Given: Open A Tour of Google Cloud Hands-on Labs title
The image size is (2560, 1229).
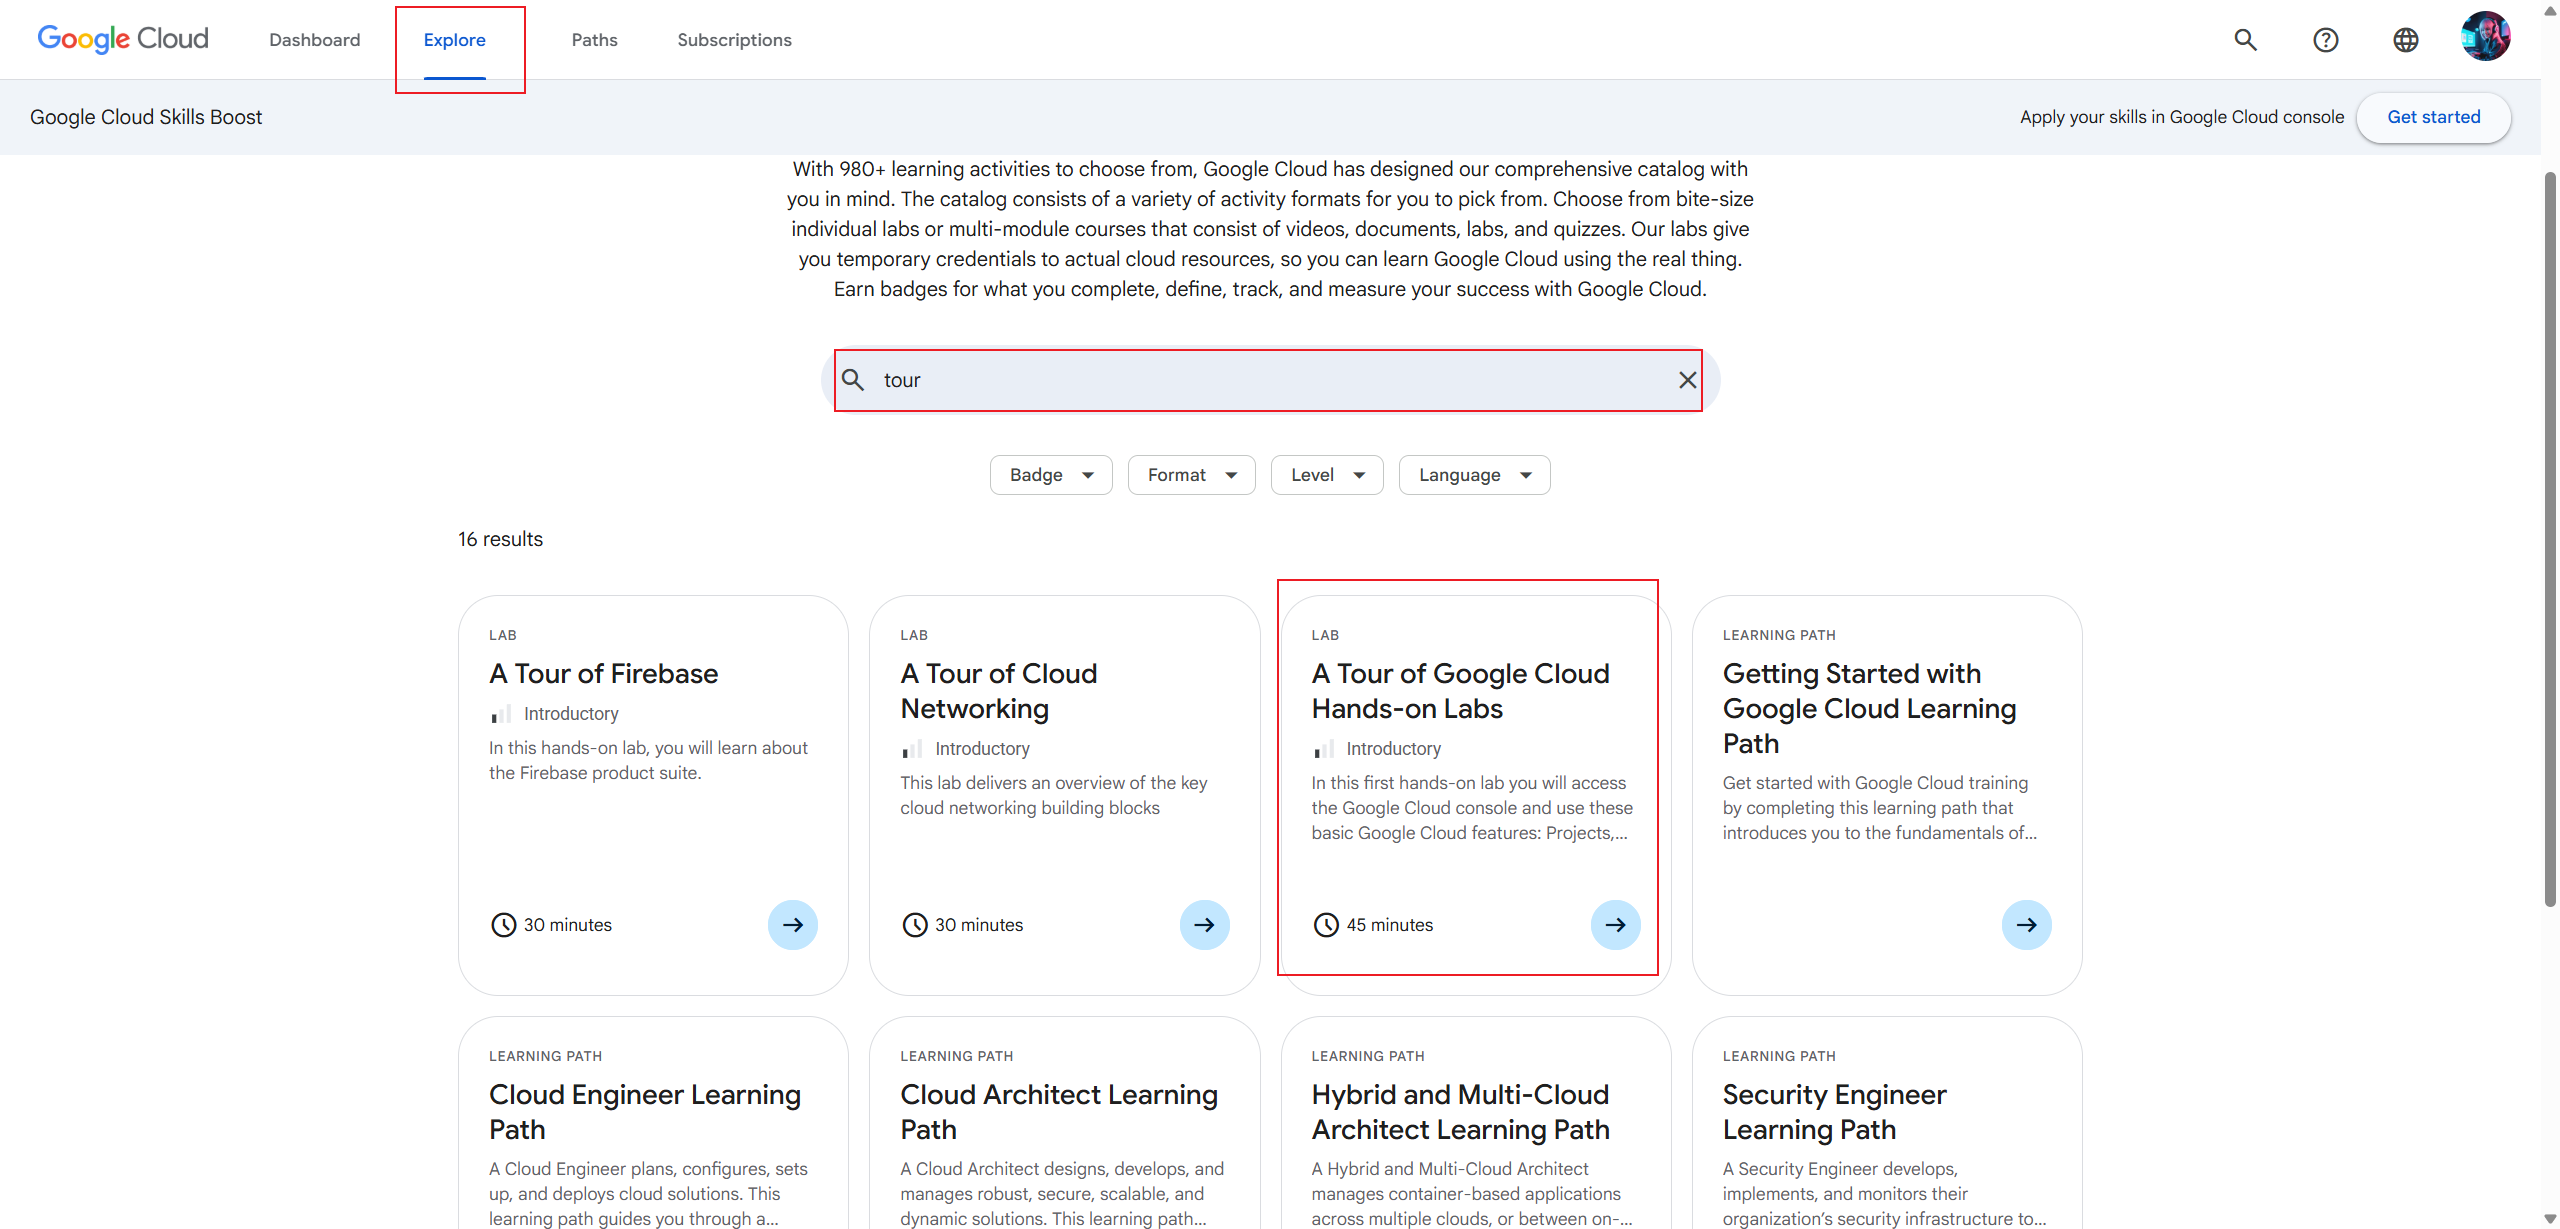Looking at the screenshot, I should pyautogui.click(x=1461, y=691).
